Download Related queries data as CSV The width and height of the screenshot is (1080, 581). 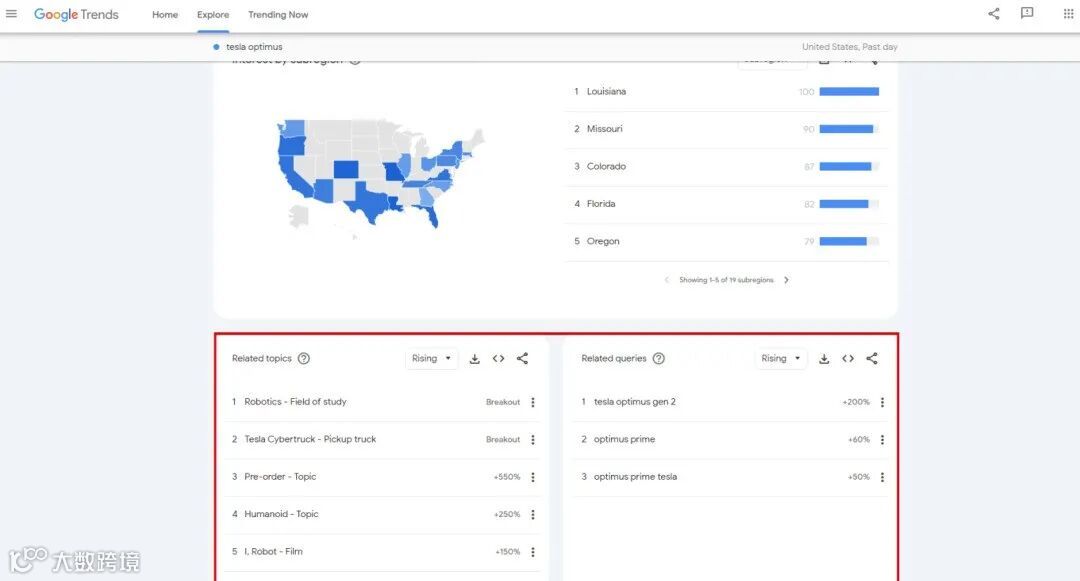pyautogui.click(x=824, y=359)
